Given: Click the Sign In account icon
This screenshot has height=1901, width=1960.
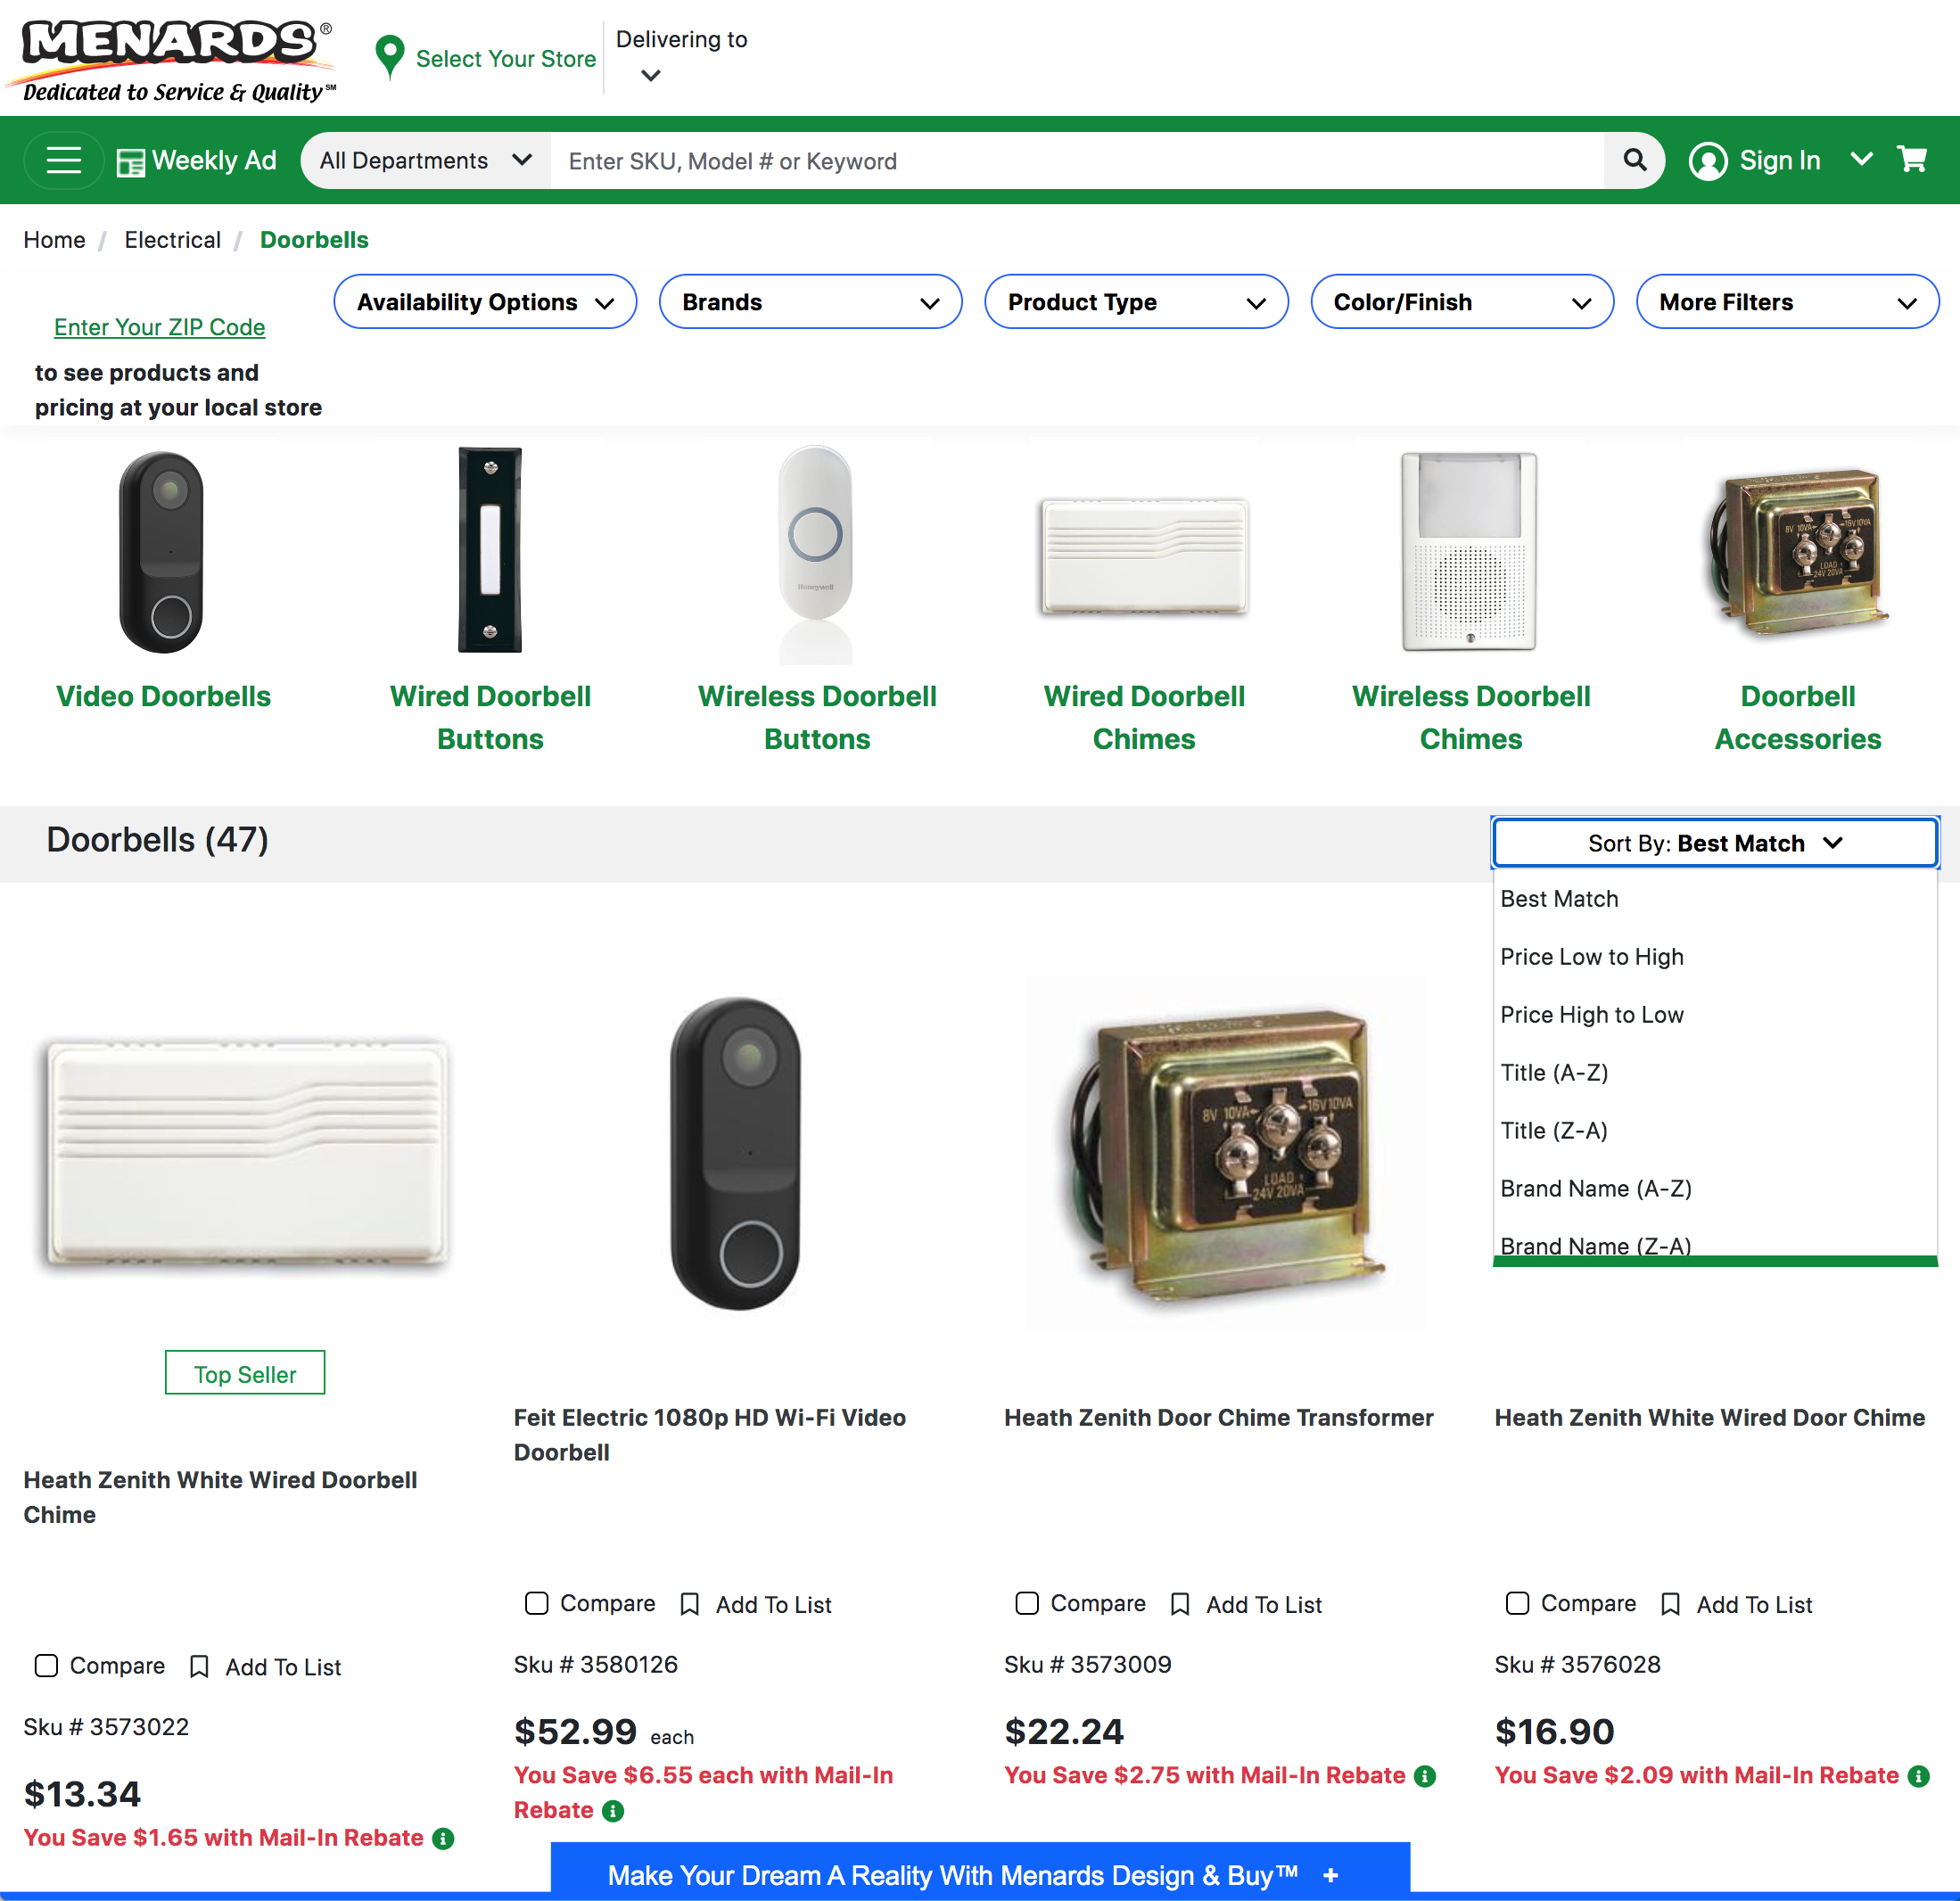Looking at the screenshot, I should pyautogui.click(x=1709, y=160).
